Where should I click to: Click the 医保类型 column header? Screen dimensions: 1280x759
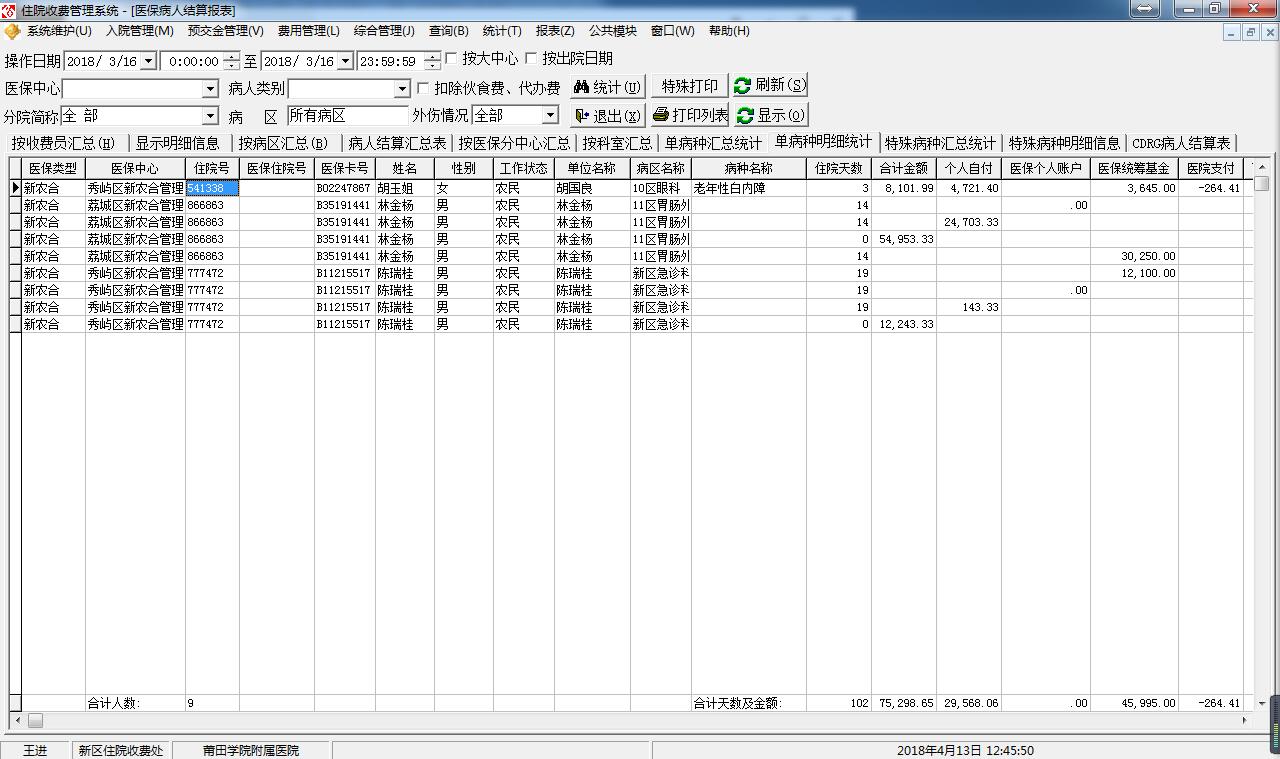[53, 168]
